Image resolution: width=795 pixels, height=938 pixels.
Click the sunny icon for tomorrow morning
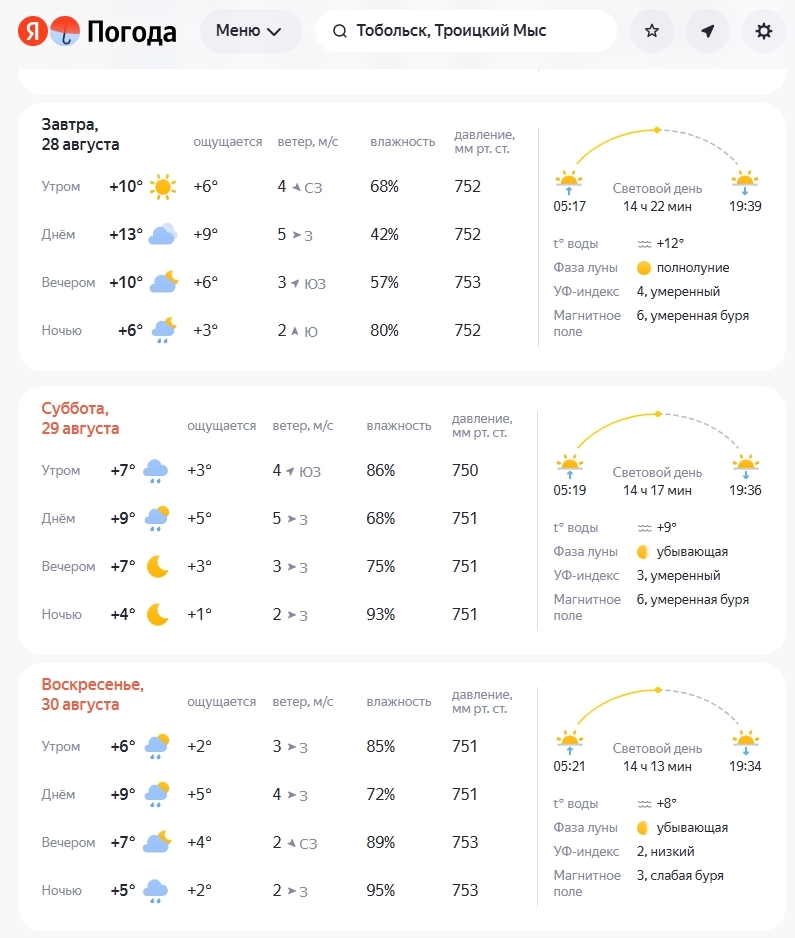click(163, 187)
